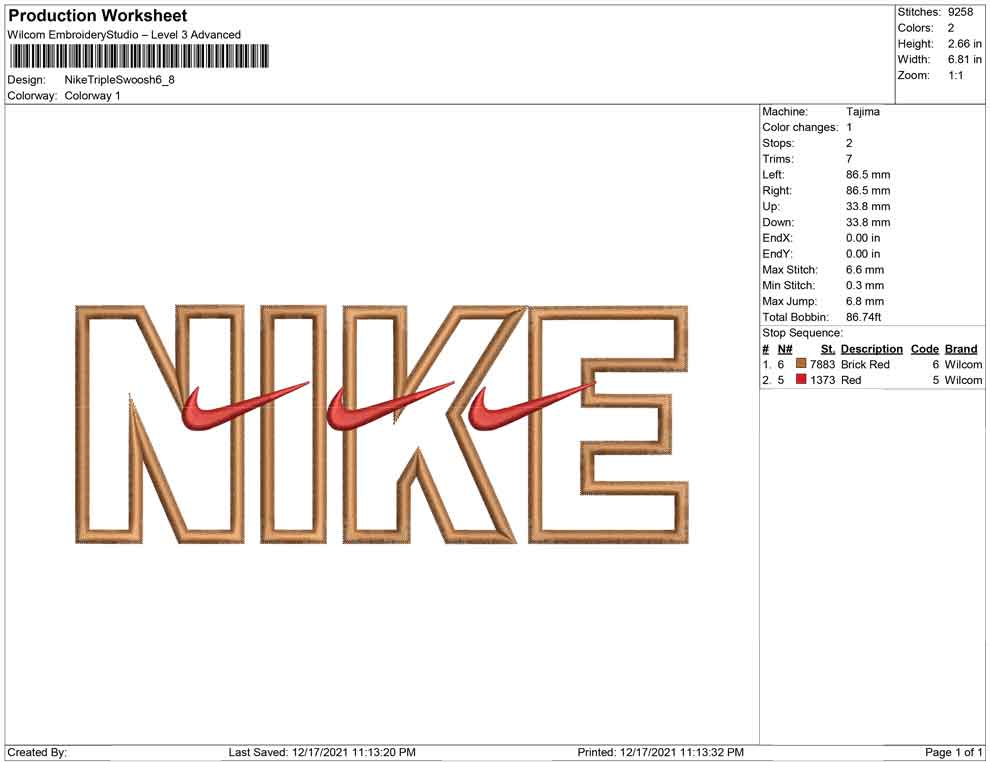990x762 pixels.
Task: Click the Brick Red color swatch
Action: point(800,365)
